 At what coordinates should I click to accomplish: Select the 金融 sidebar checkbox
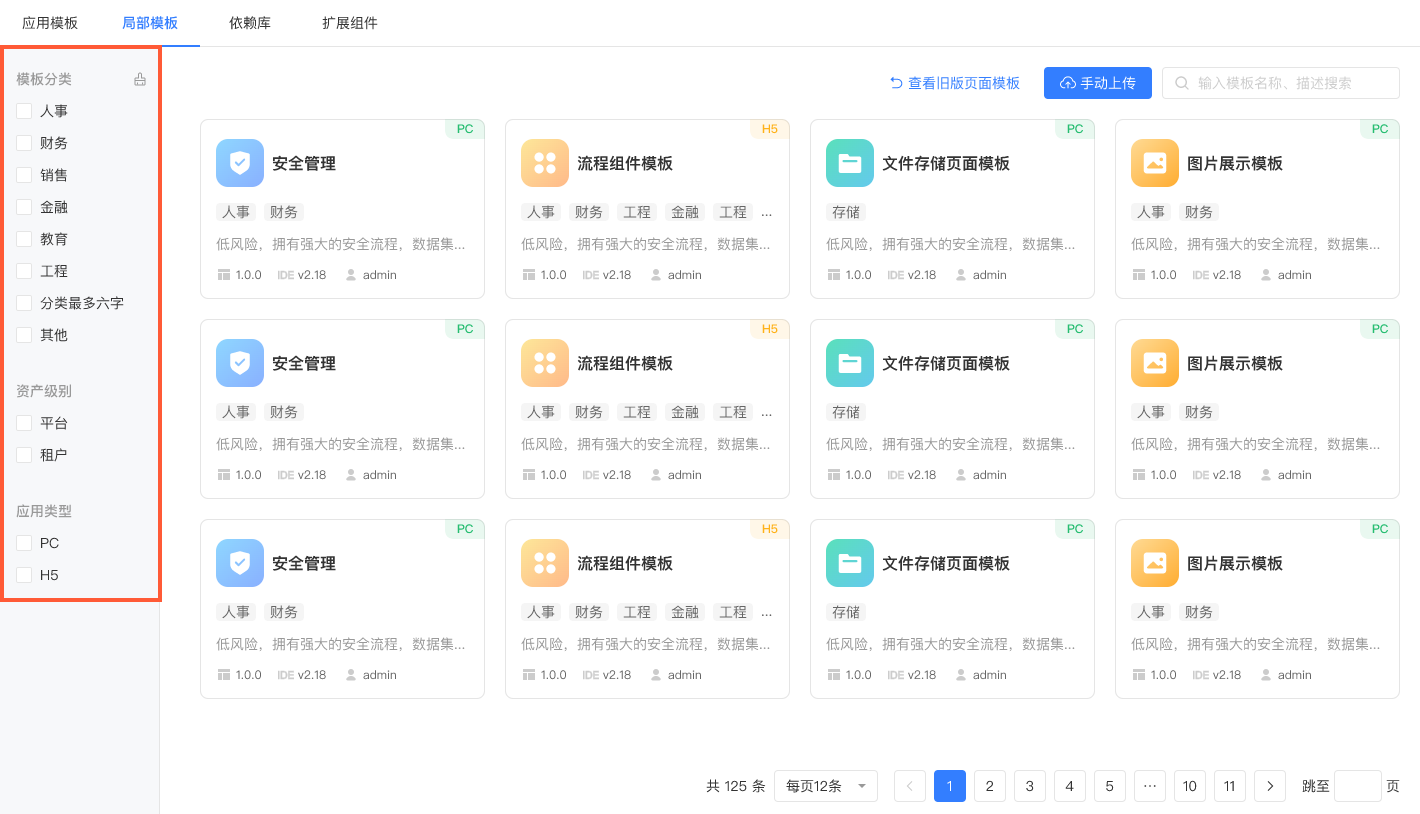pos(24,207)
